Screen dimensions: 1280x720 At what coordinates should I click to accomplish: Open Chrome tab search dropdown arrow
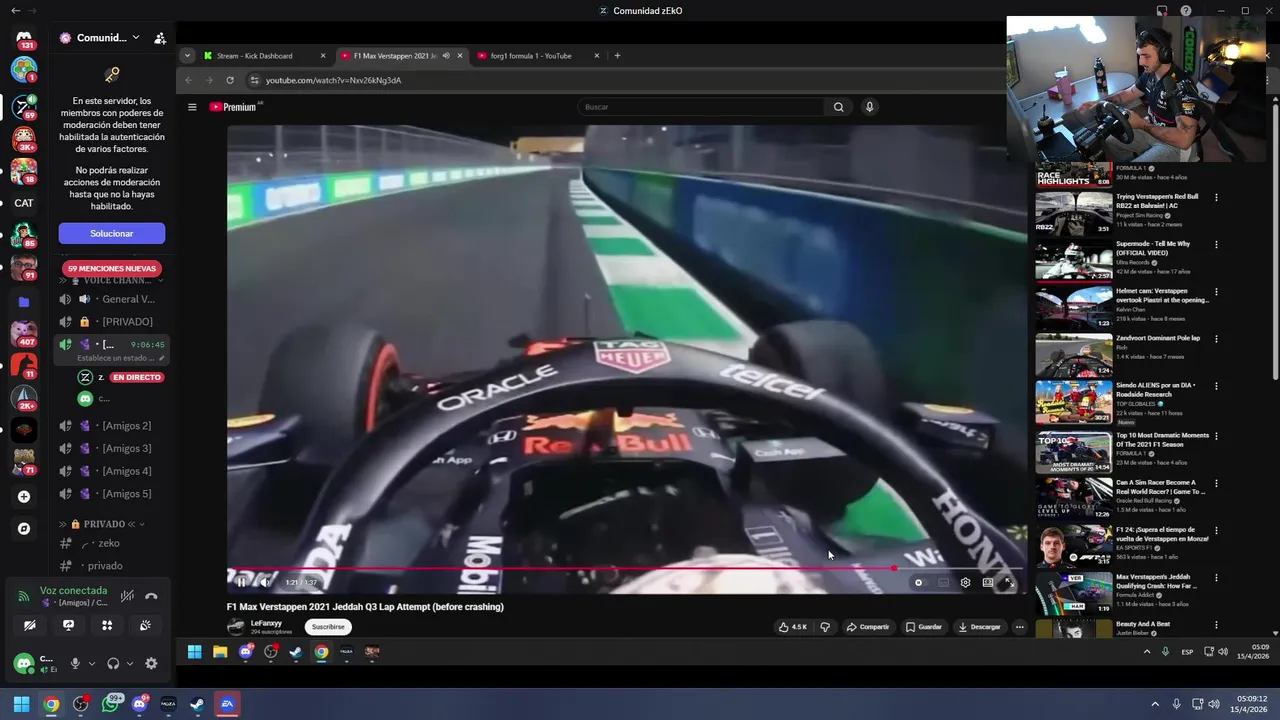click(187, 56)
